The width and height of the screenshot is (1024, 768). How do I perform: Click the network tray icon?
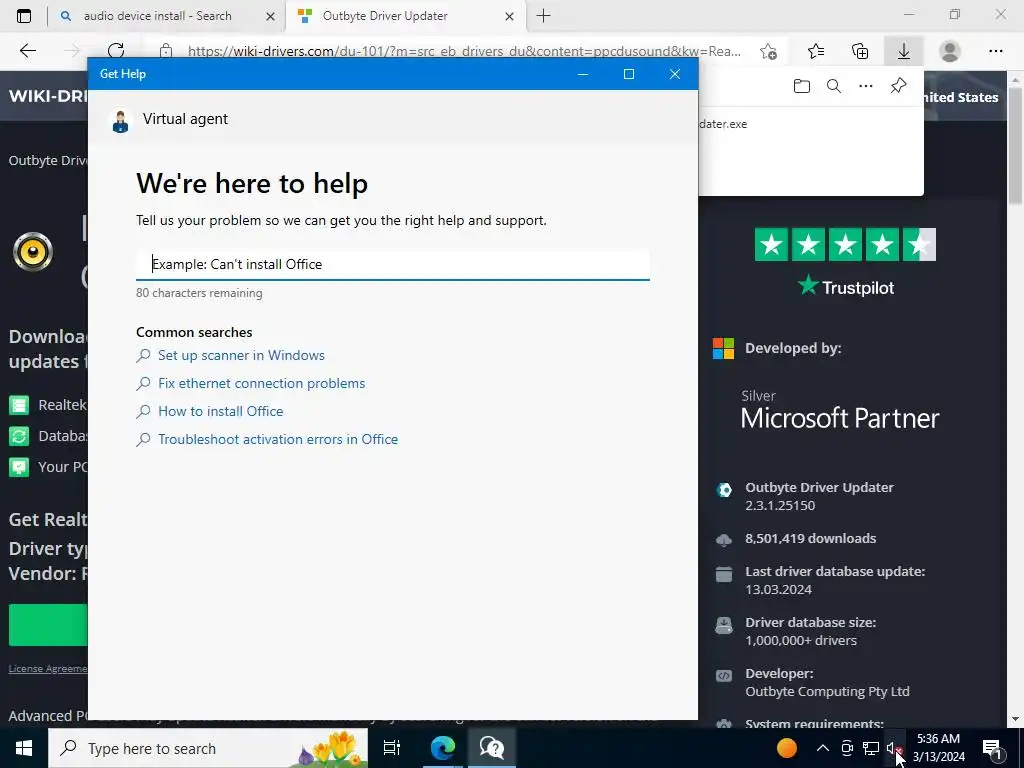871,748
